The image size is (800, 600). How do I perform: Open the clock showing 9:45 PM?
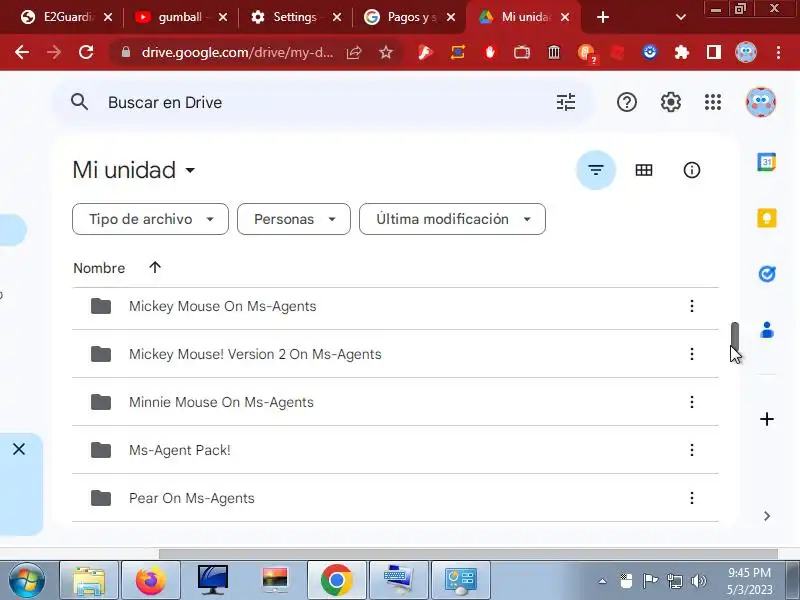pos(749,581)
